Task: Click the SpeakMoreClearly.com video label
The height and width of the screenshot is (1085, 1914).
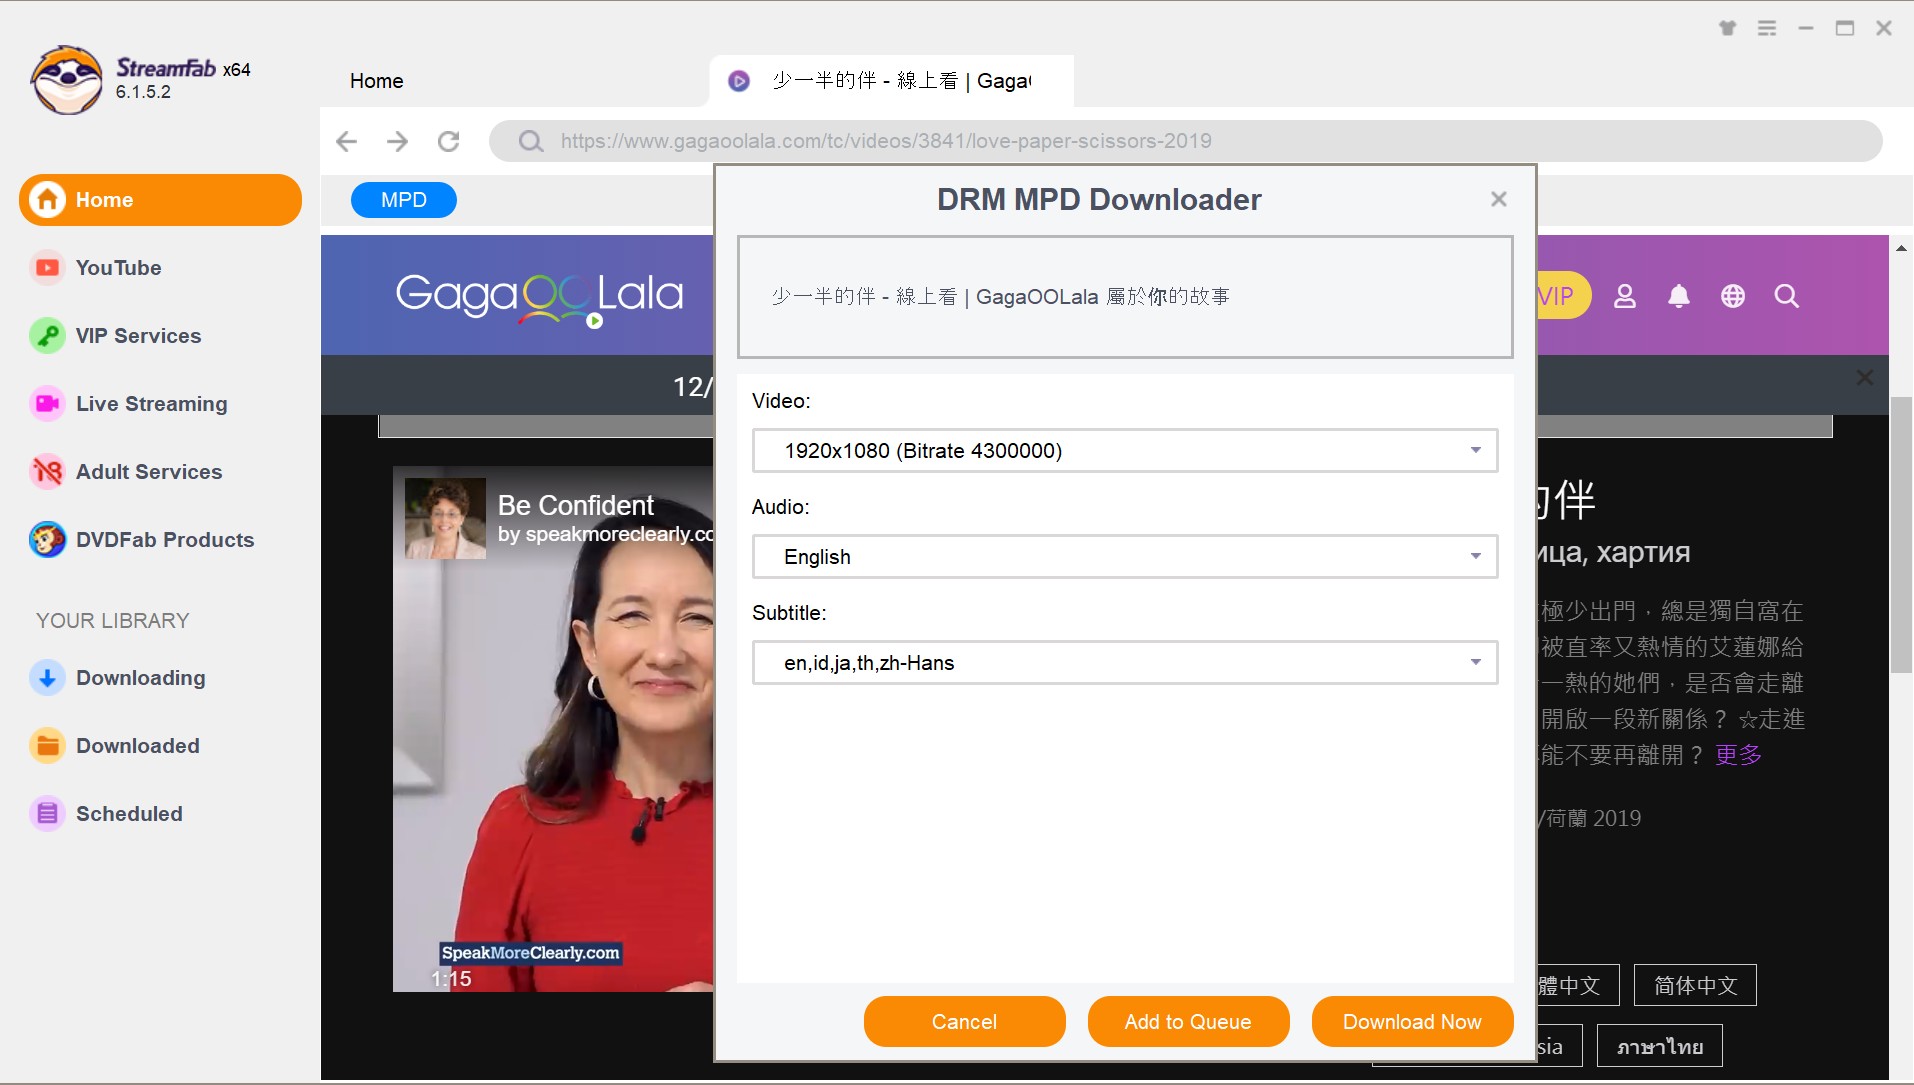Action: coord(531,953)
